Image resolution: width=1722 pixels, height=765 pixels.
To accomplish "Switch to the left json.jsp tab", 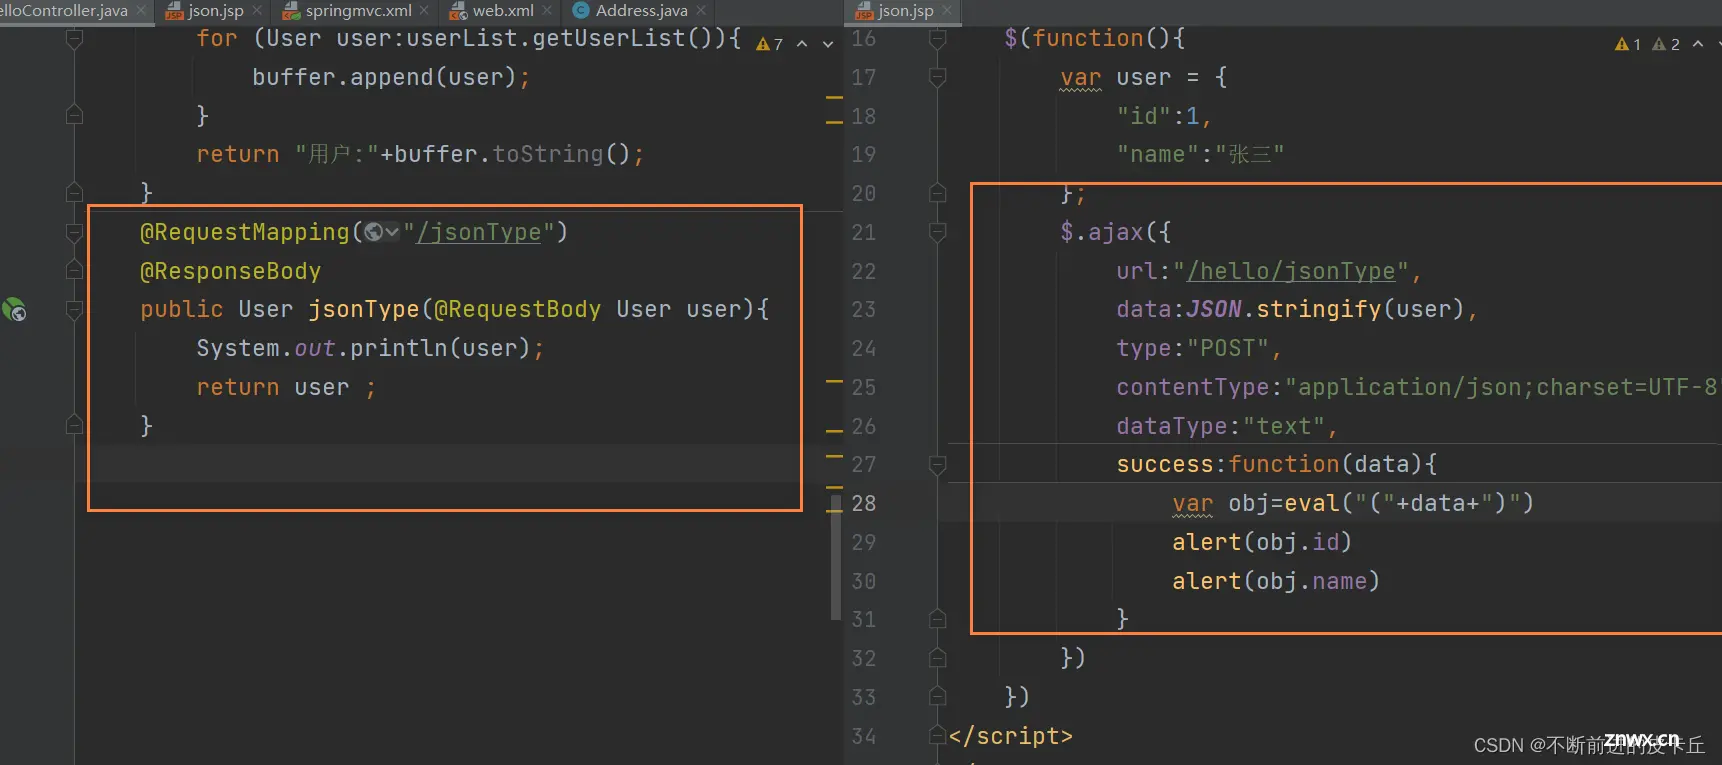I will coord(215,11).
